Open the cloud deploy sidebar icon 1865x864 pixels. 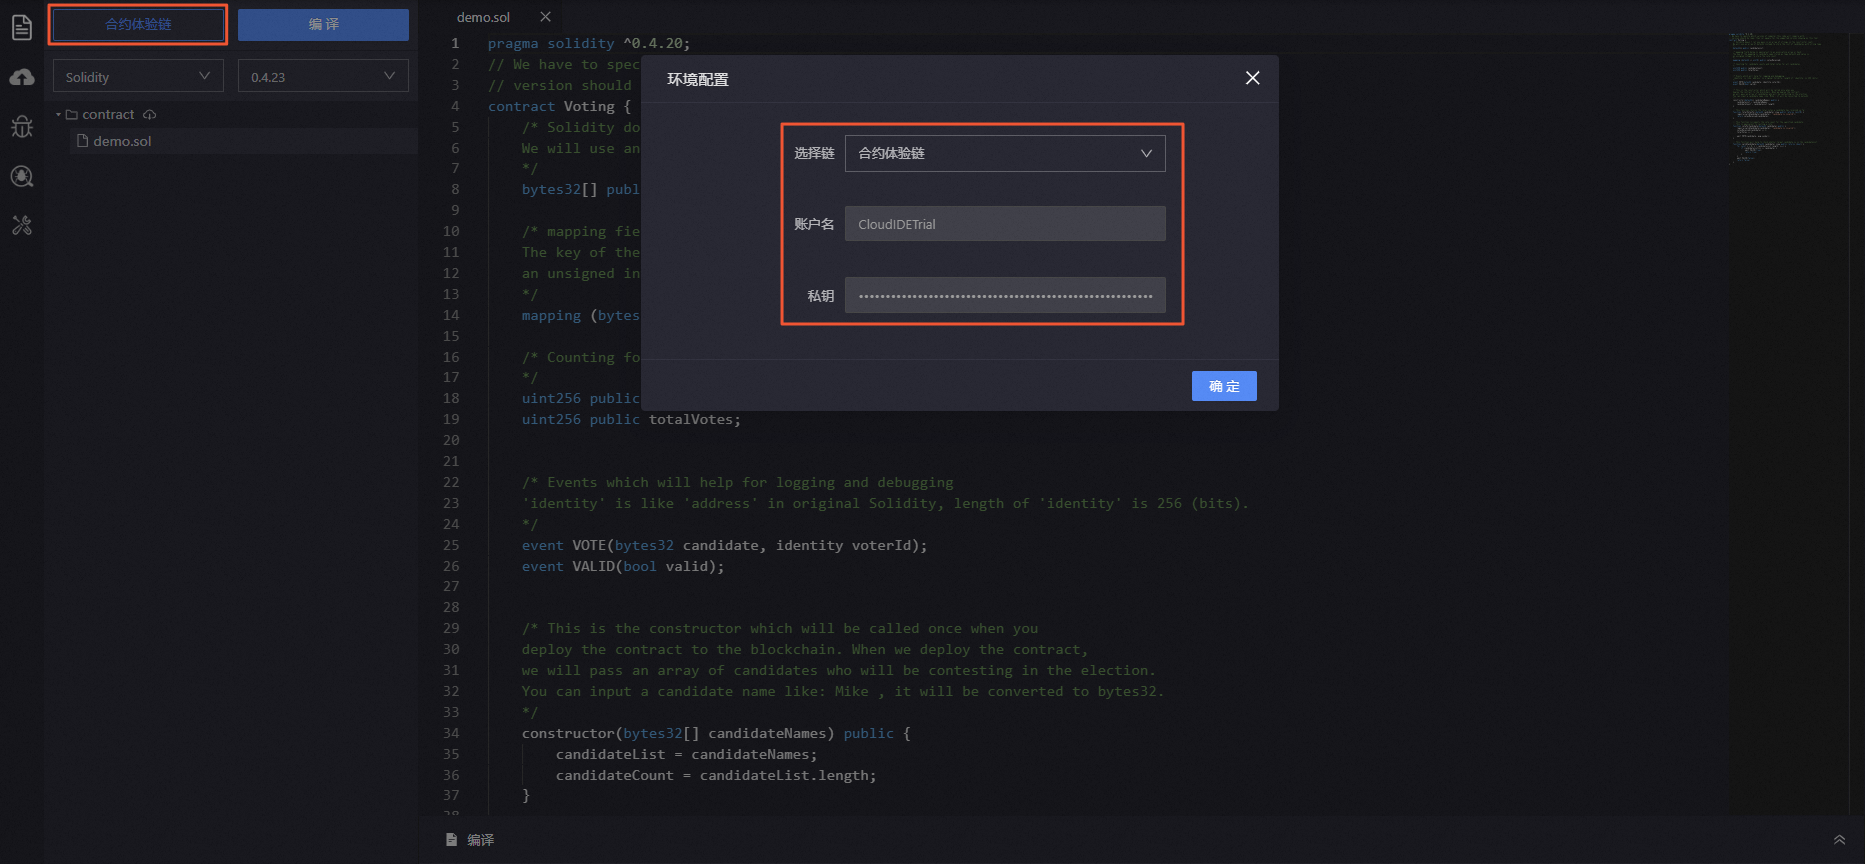point(22,77)
